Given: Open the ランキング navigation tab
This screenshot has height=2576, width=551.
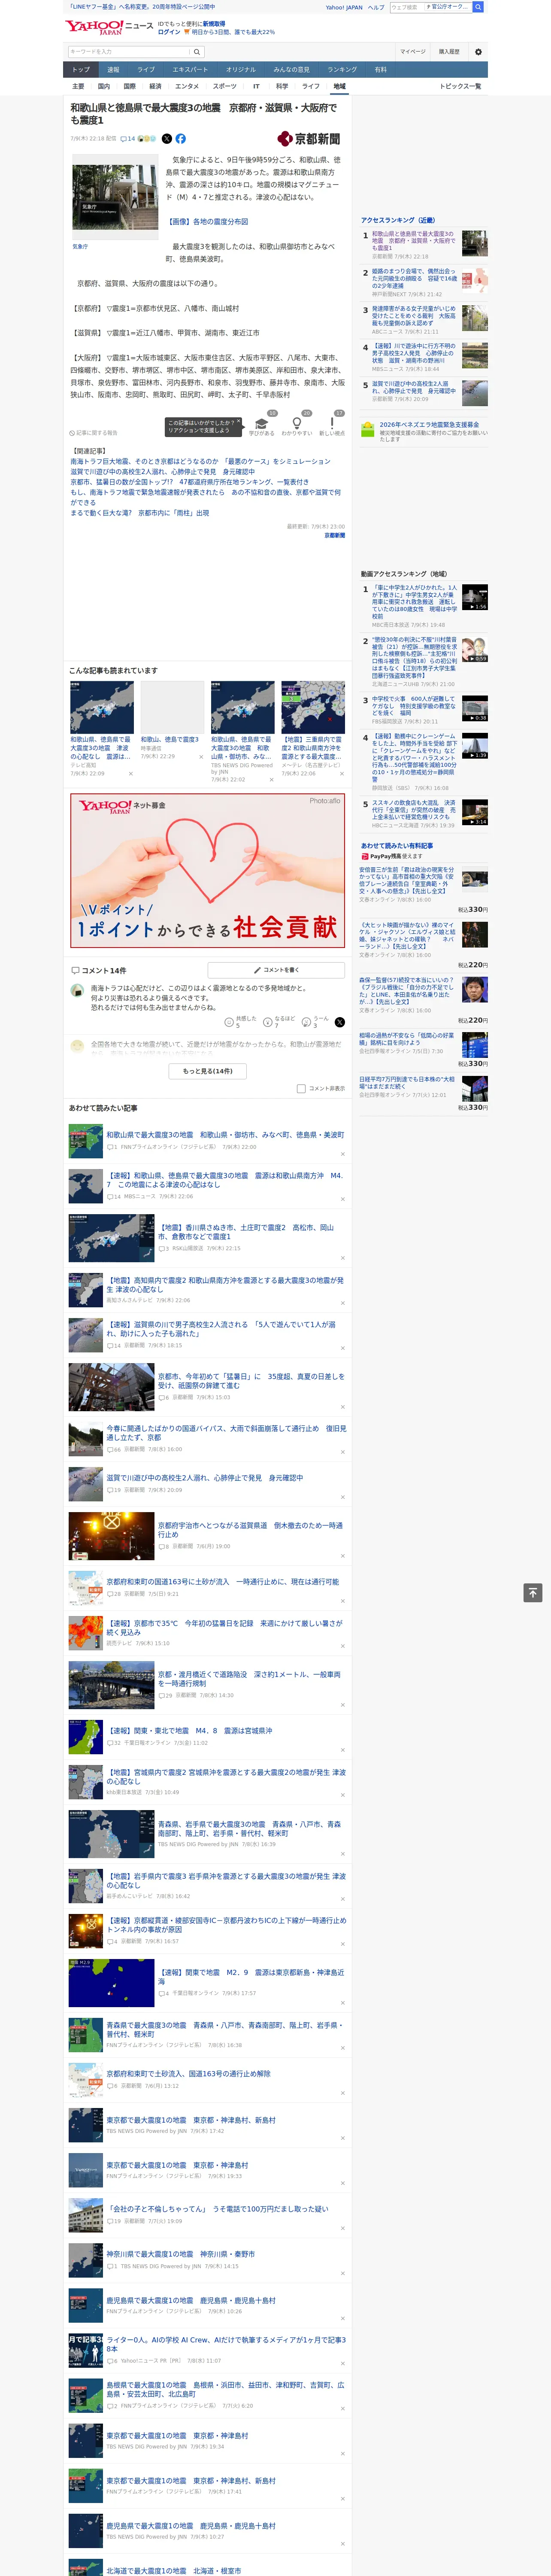Looking at the screenshot, I should coord(342,70).
